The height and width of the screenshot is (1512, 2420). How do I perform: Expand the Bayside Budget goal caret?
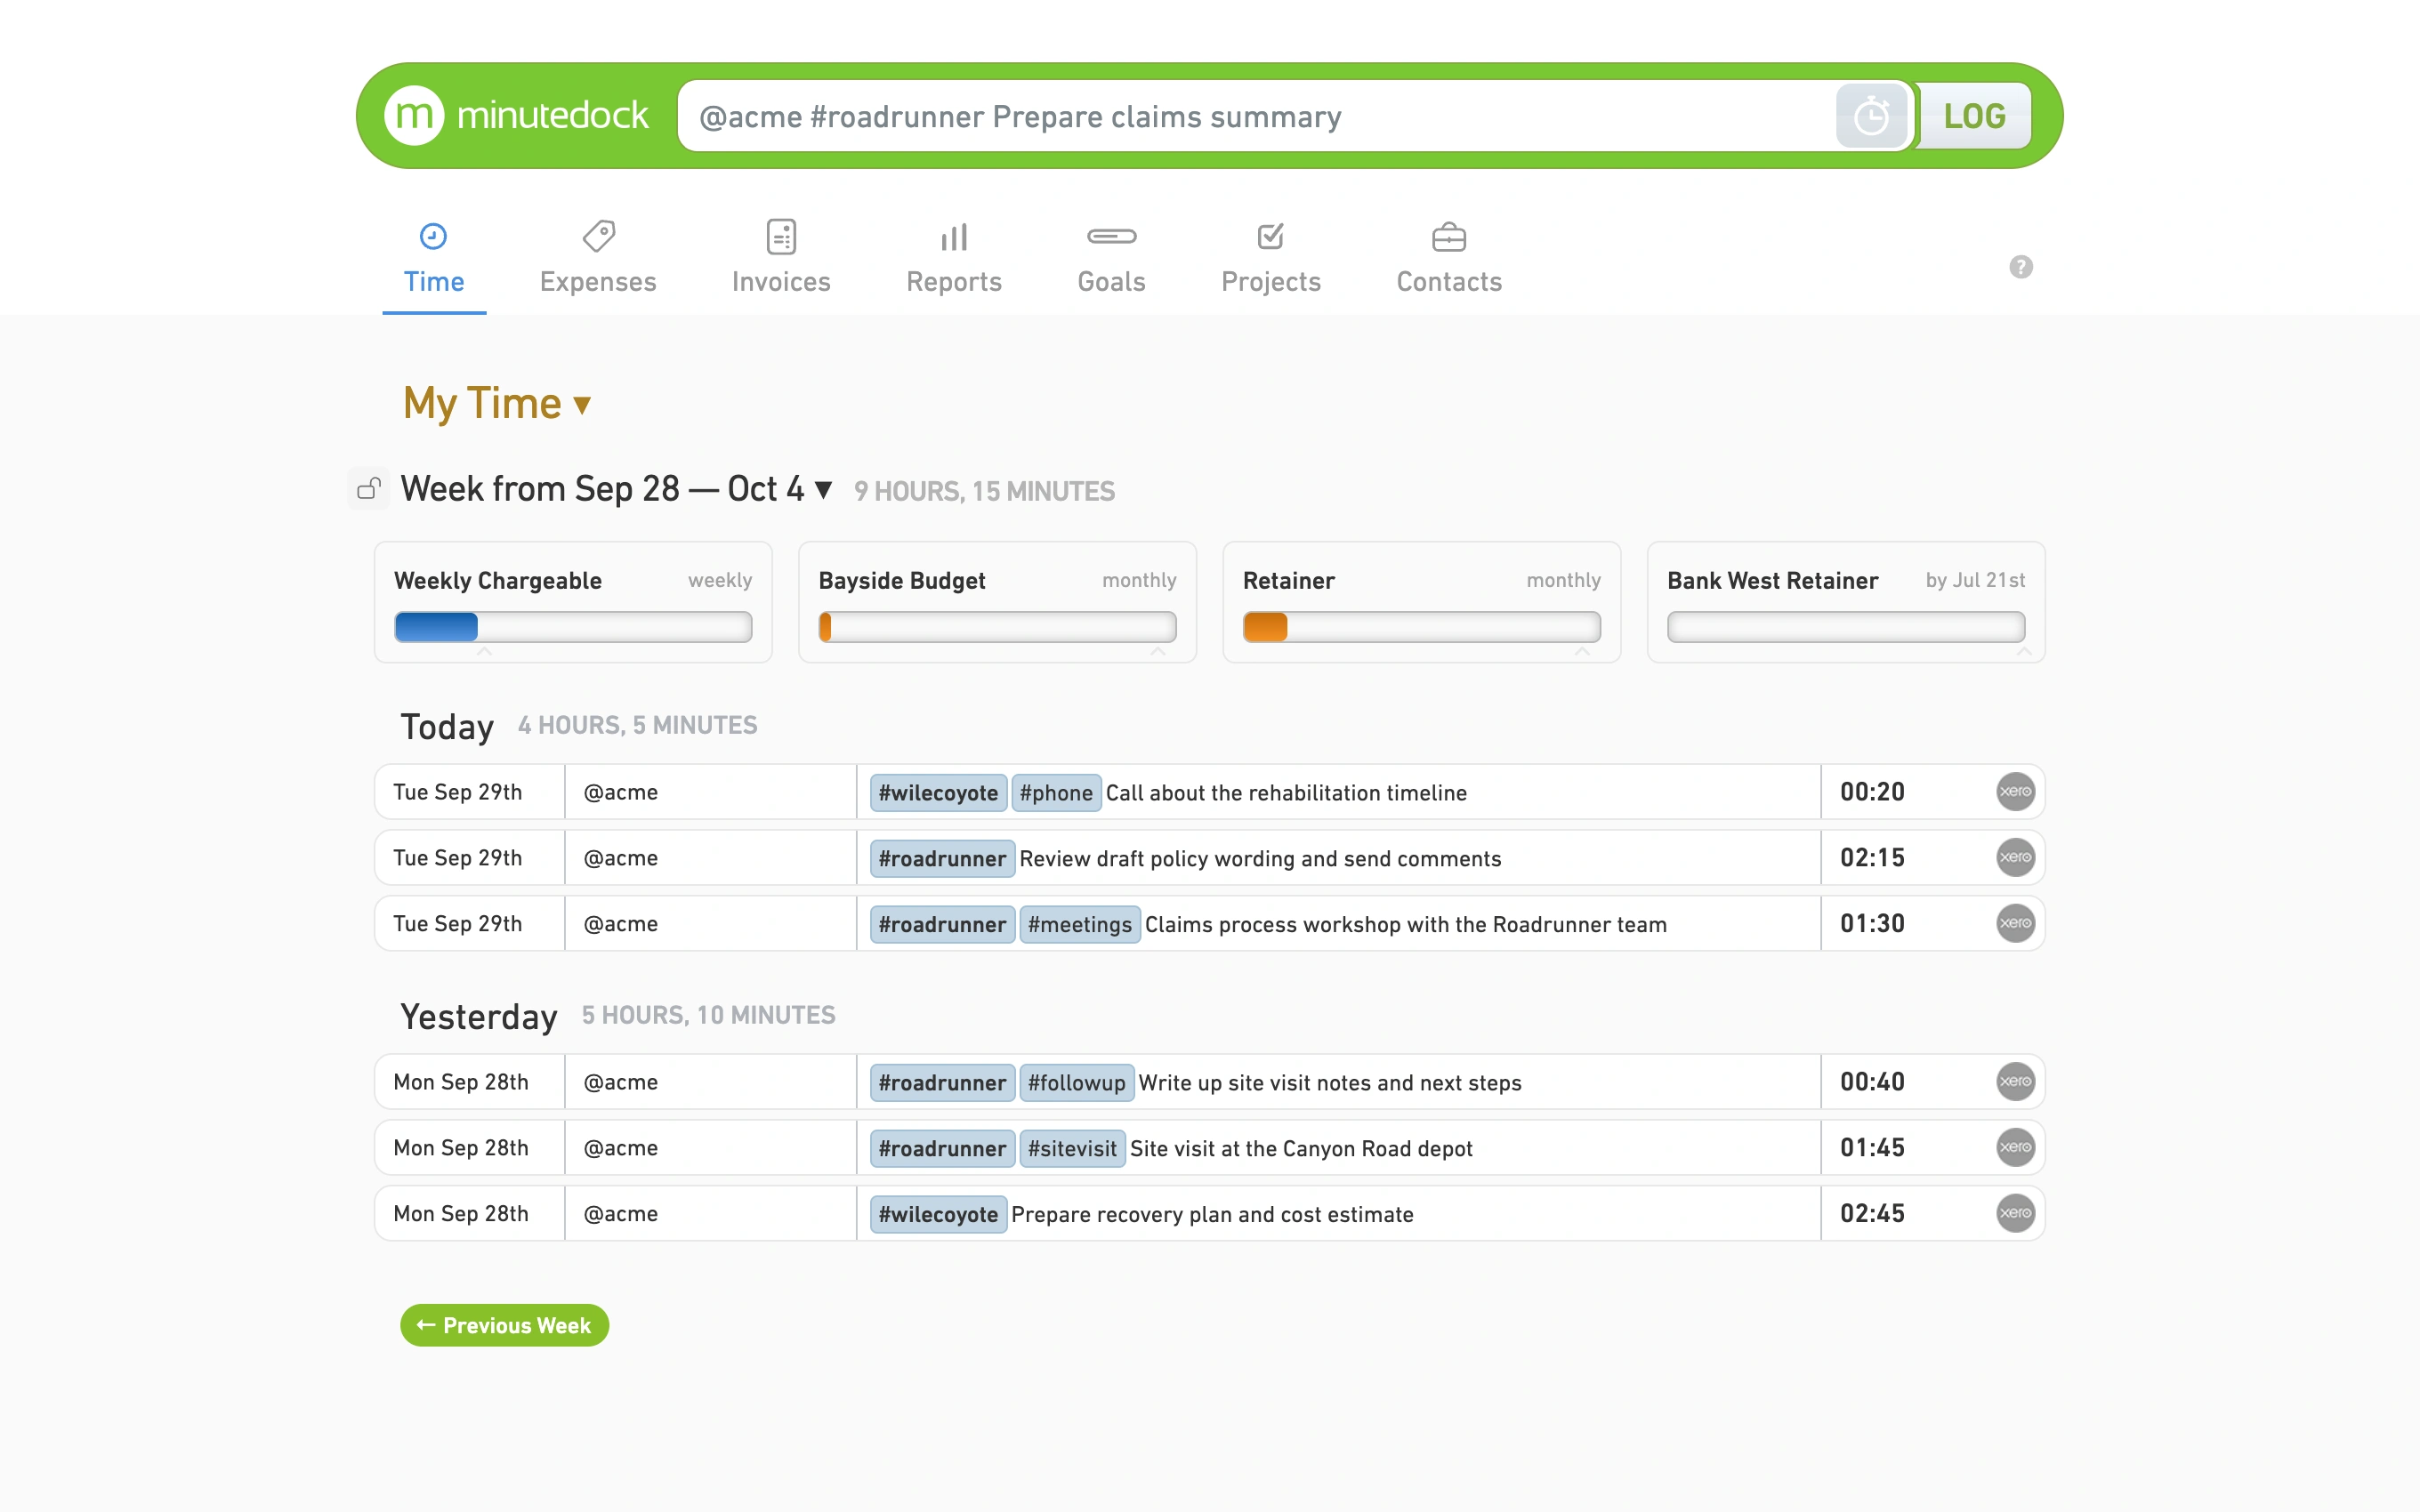[1158, 652]
